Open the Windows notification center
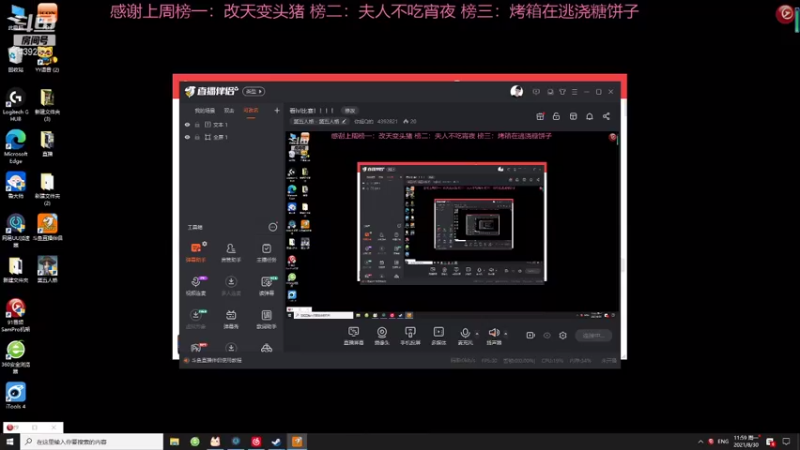800x450 pixels. 786,441
